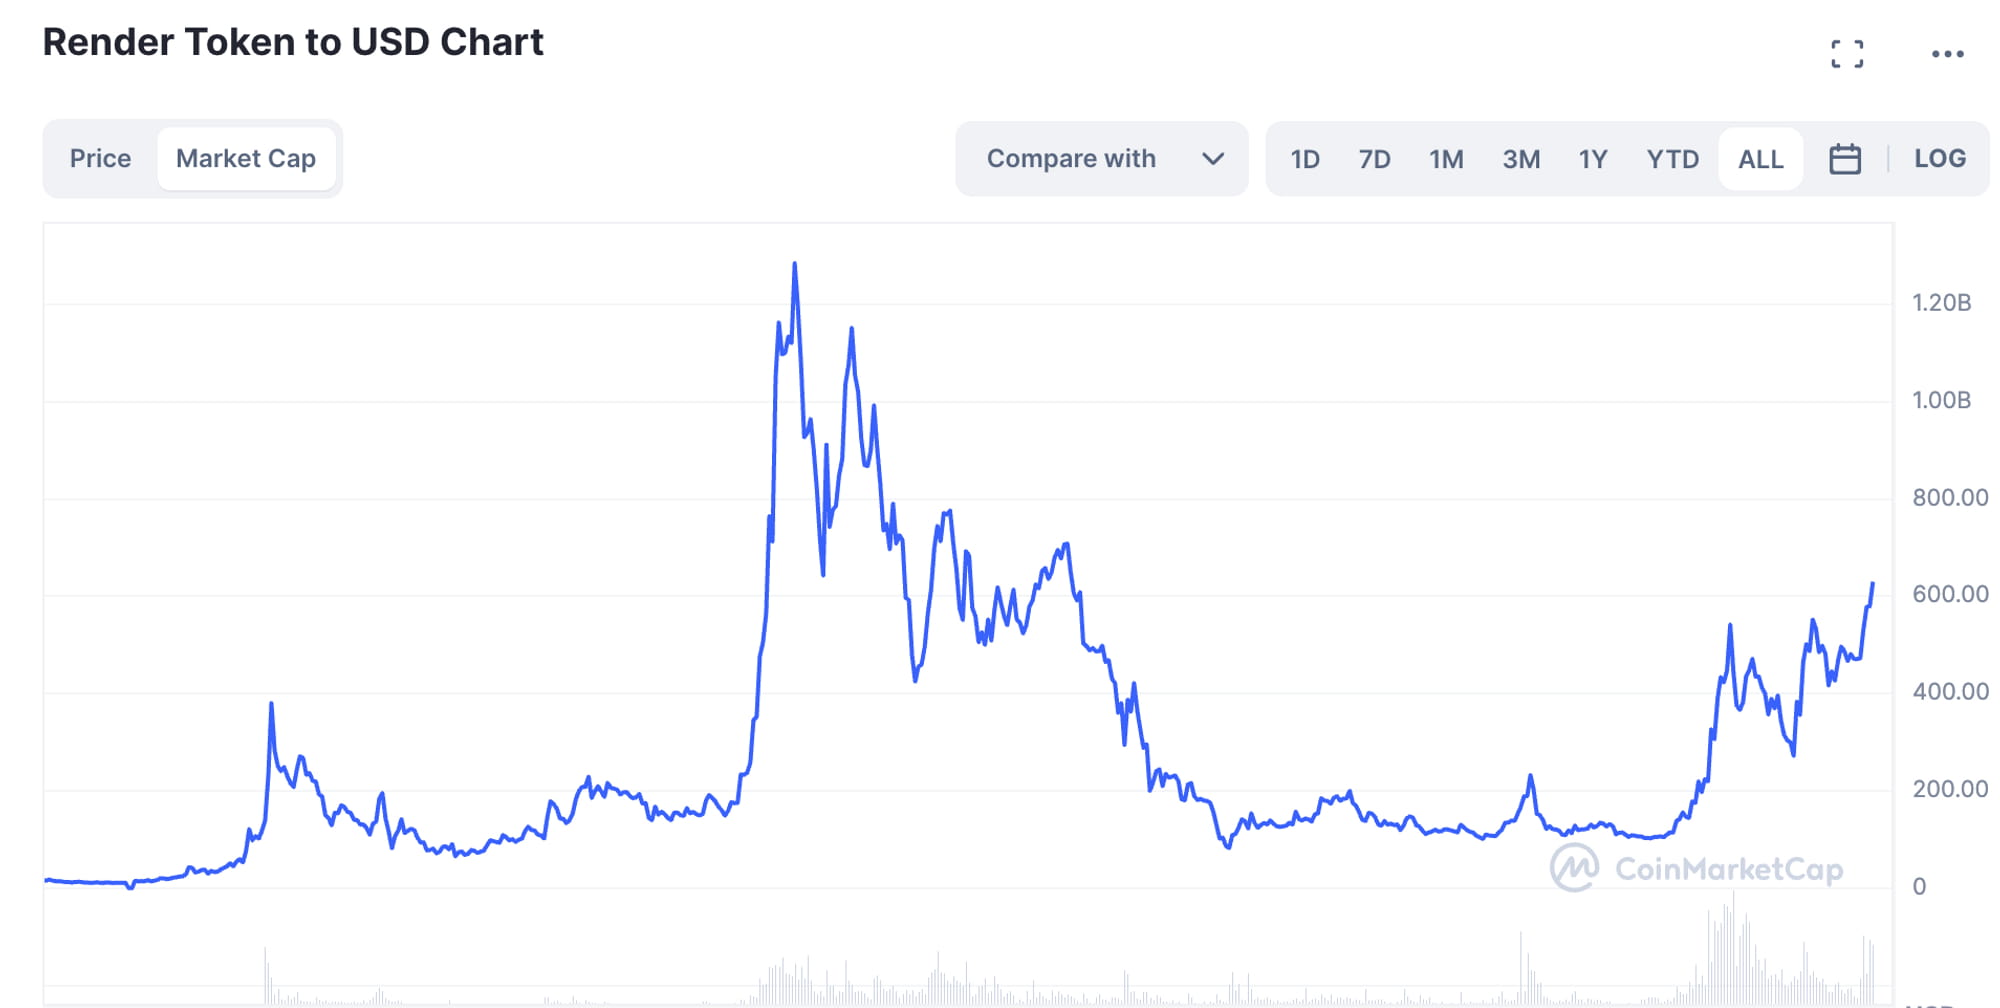Image resolution: width=2000 pixels, height=1008 pixels.
Task: Set range to YTD
Action: [1673, 159]
